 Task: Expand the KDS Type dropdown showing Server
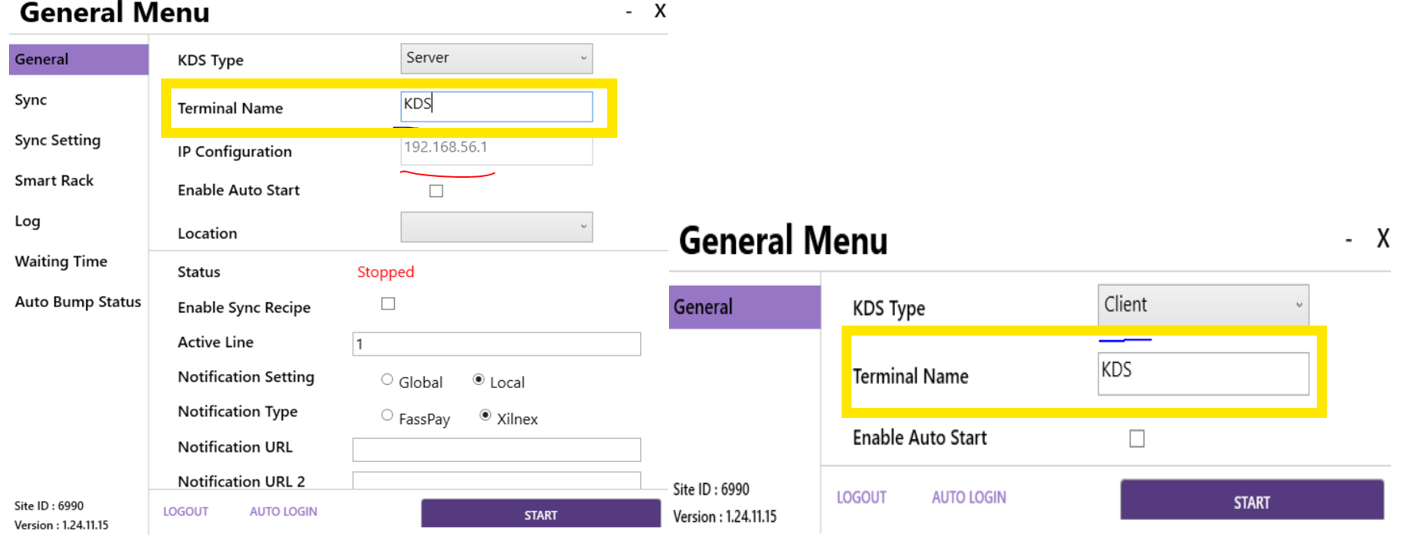[x=496, y=58]
